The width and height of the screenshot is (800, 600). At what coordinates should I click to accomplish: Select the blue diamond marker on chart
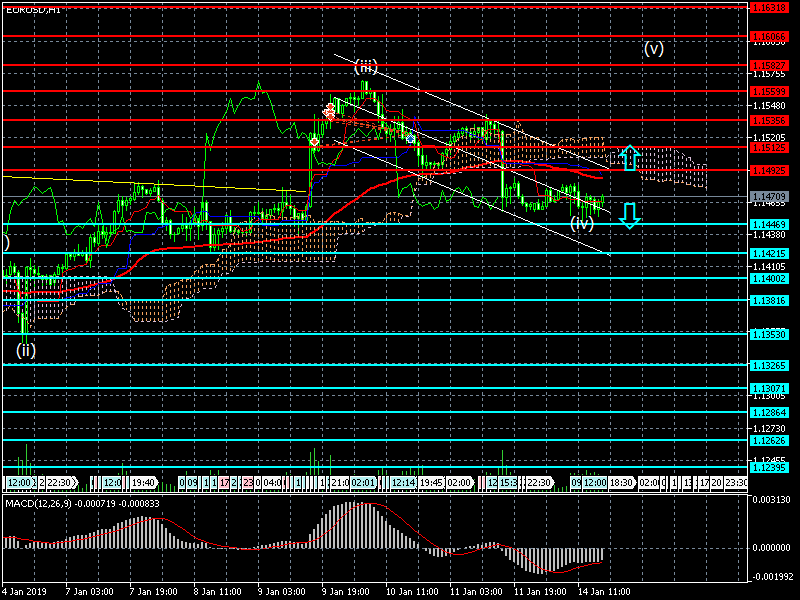click(411, 138)
